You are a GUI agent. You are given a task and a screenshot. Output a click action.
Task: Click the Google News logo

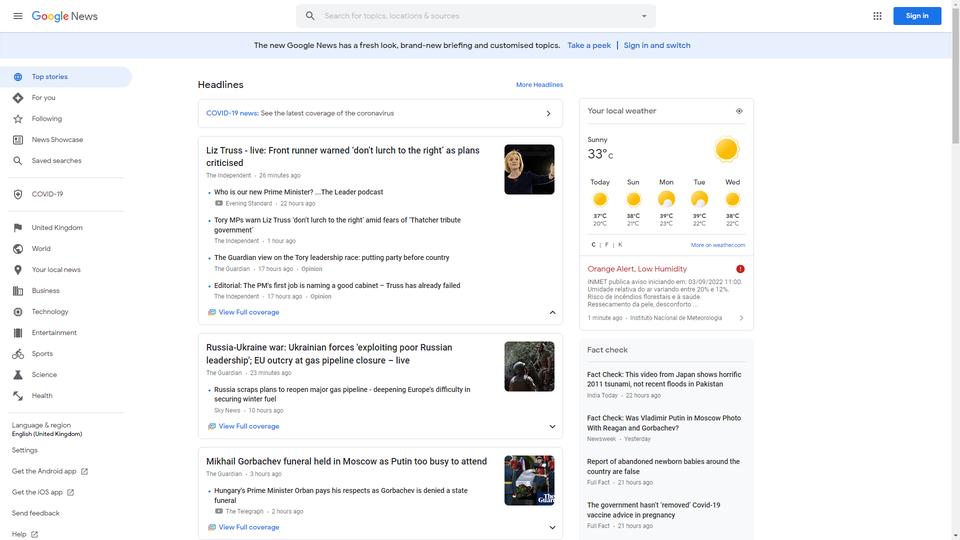pos(65,16)
